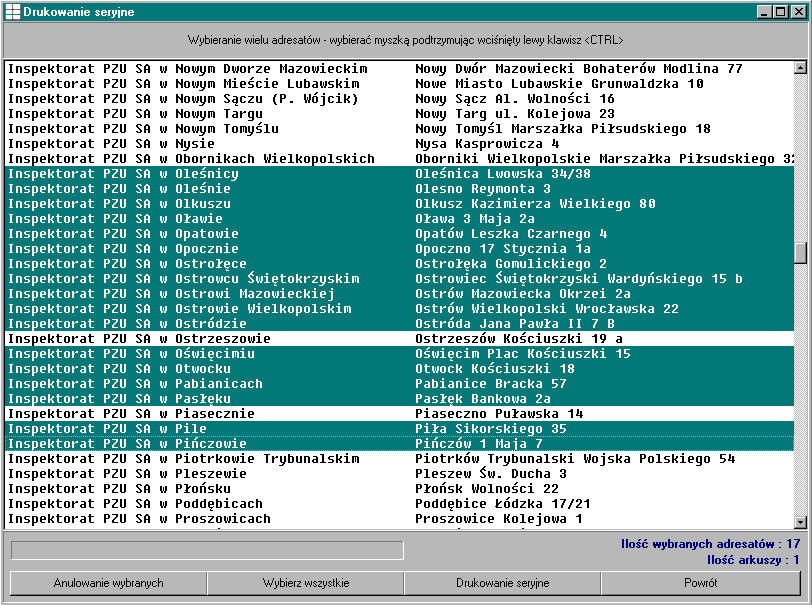Viewport: 812px width, 605px height.
Task: Select row Inspektorat PZU SA w Piotrkowie Trybunalskim
Action: point(399,459)
